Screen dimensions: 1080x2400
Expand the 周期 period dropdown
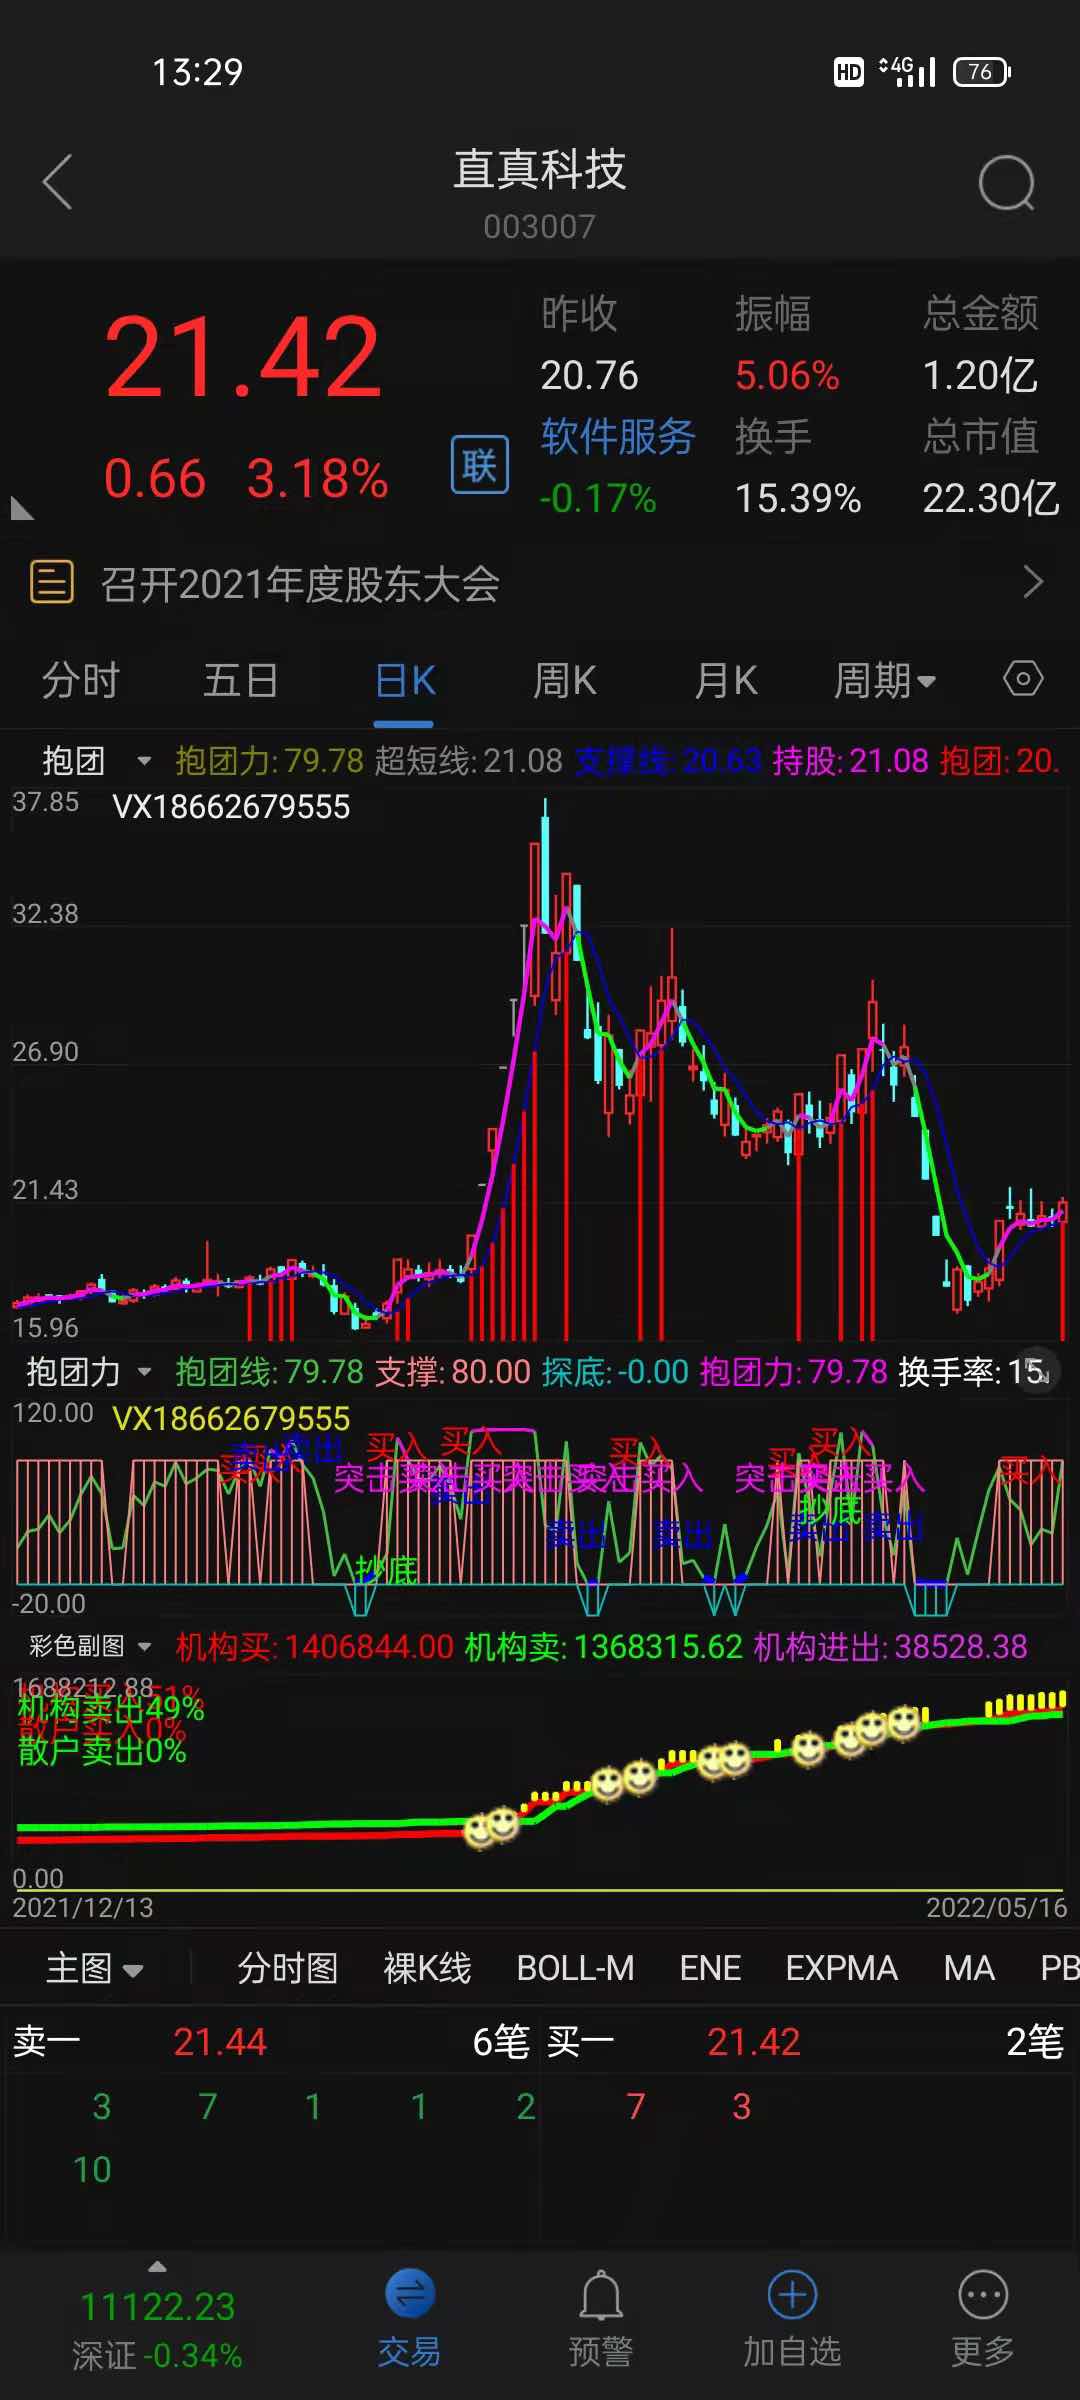point(884,681)
